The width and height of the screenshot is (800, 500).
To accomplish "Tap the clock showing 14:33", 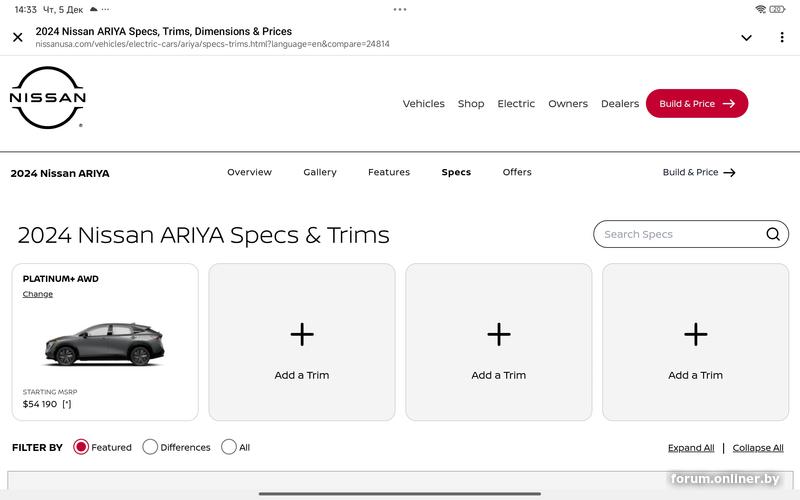I will pyautogui.click(x=26, y=10).
